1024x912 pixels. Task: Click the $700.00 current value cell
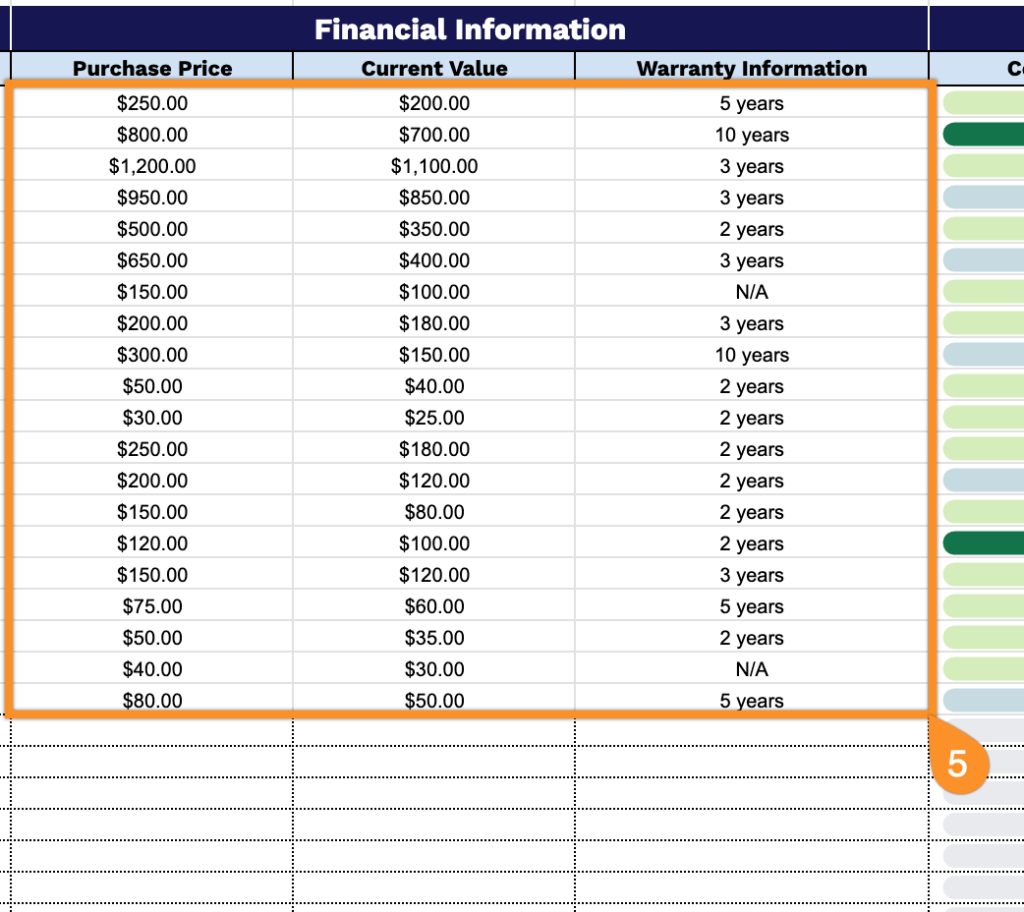click(x=434, y=135)
